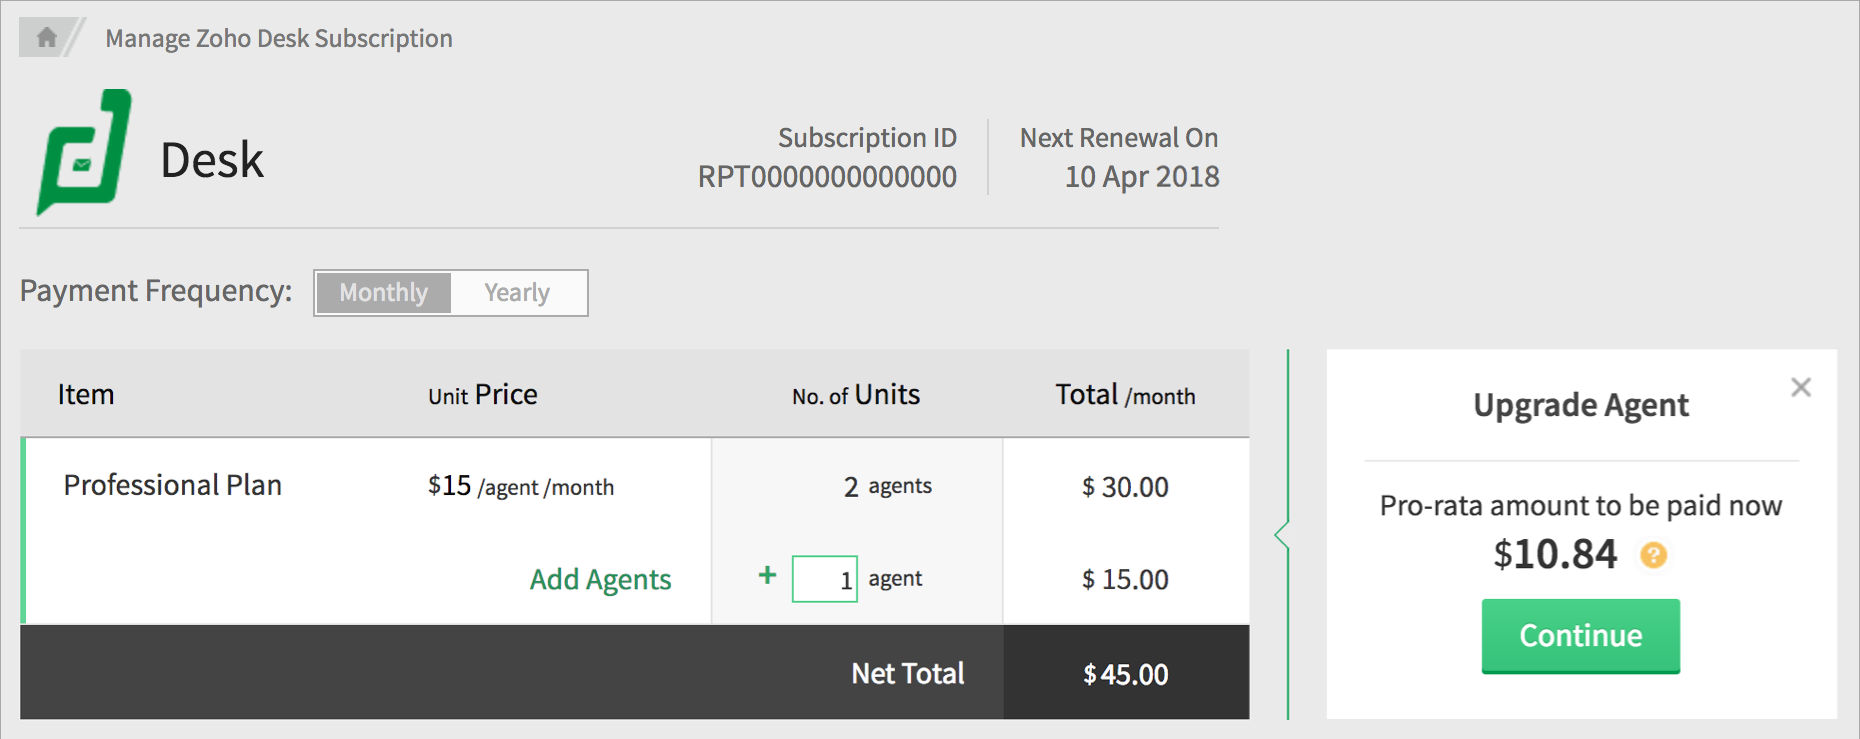Click the Net Total amount $45.00
Image resolution: width=1860 pixels, height=739 pixels.
point(1125,674)
